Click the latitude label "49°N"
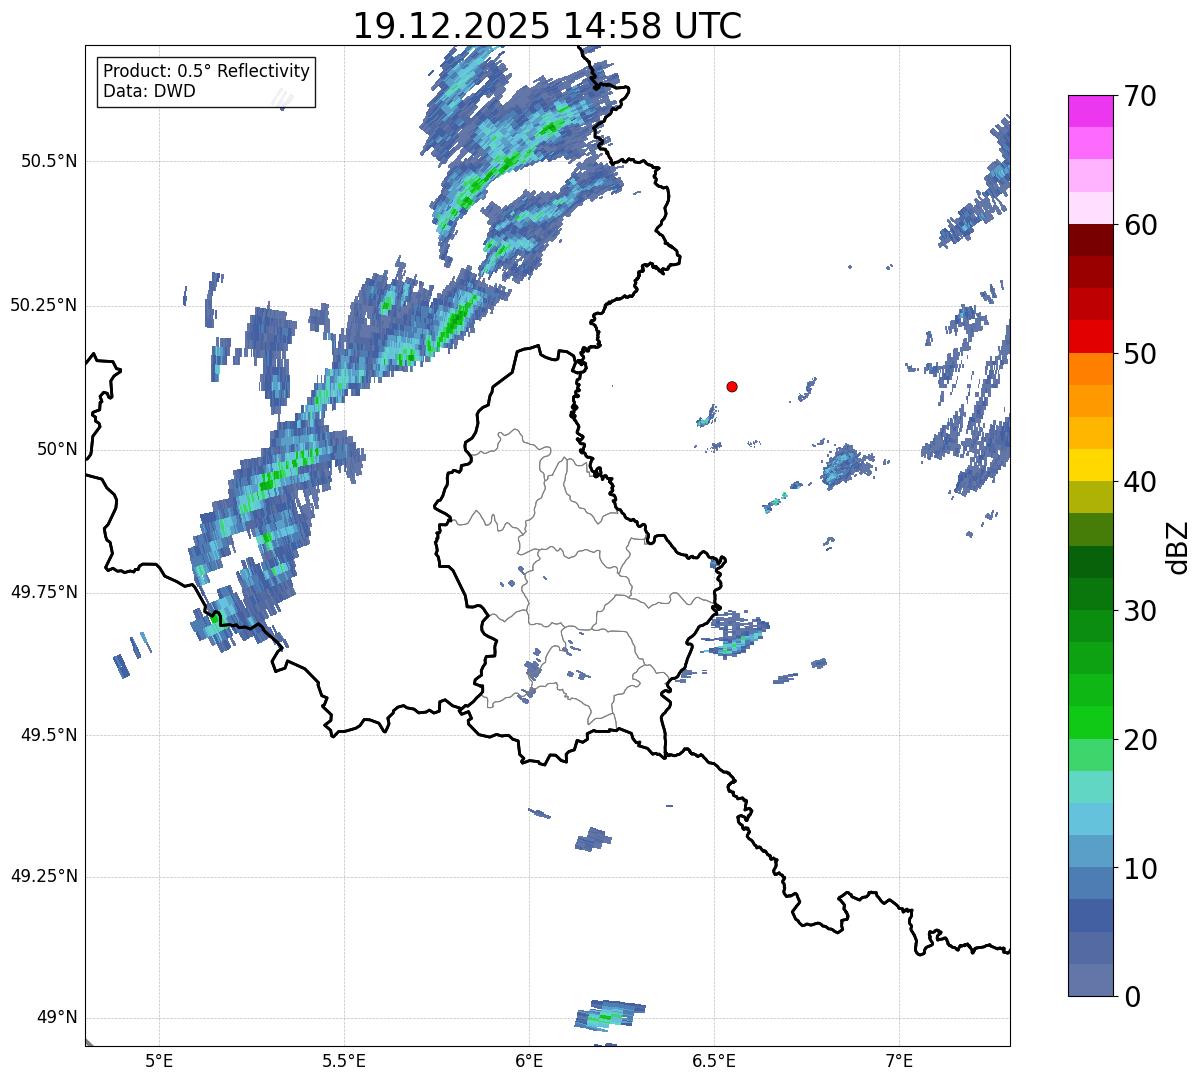Viewport: 1202px width, 1081px height. (57, 1018)
